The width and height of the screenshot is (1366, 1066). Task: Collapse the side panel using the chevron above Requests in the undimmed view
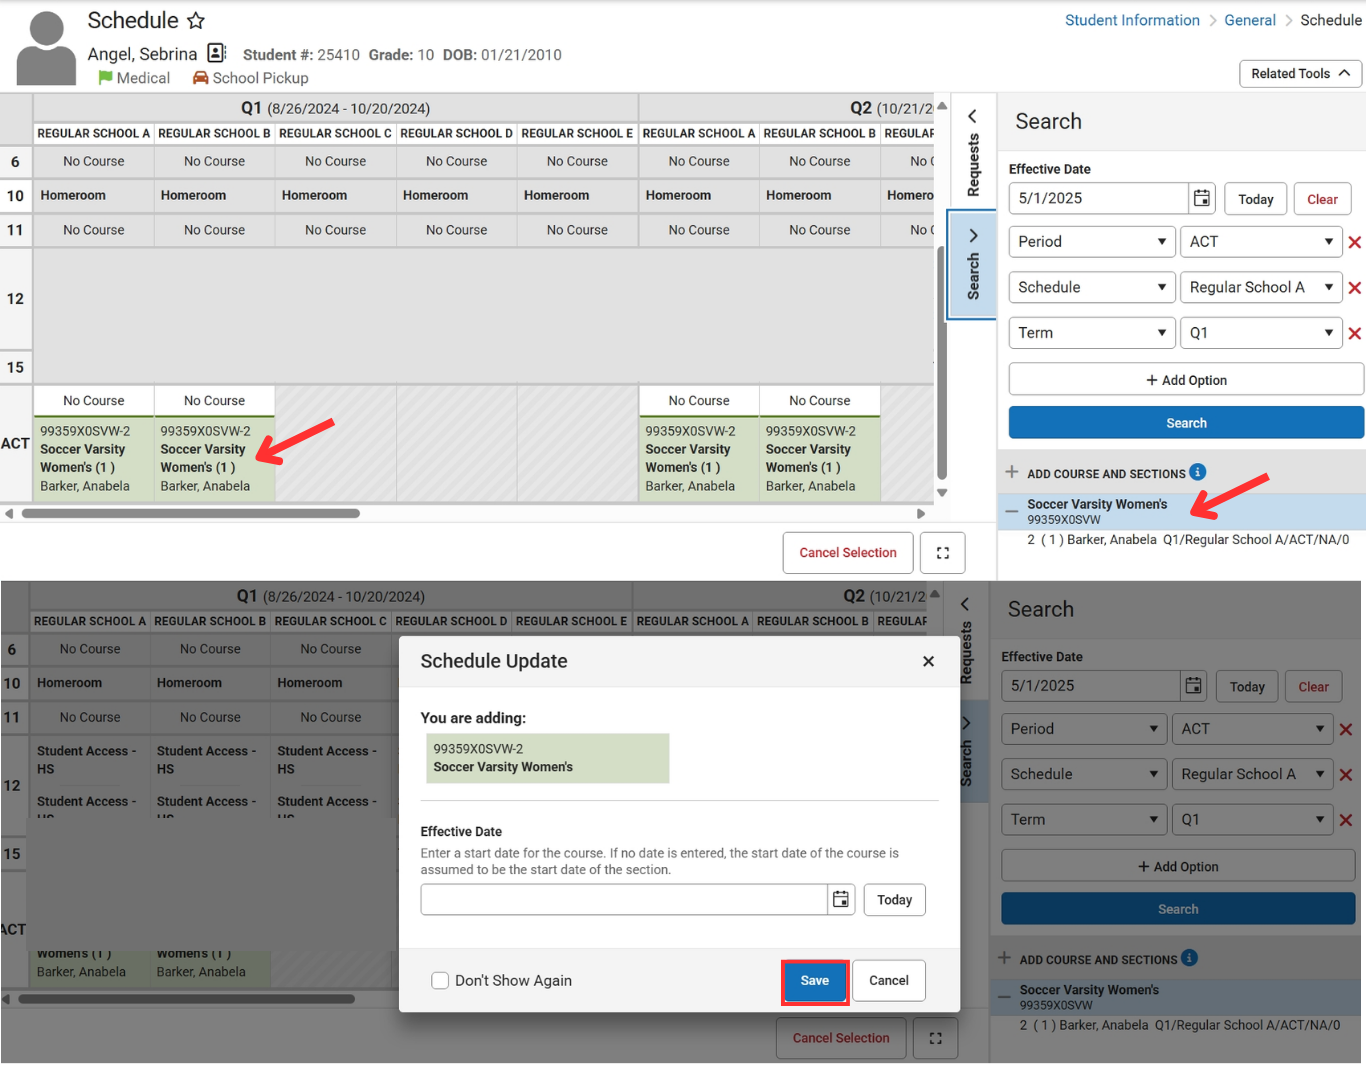point(972,116)
